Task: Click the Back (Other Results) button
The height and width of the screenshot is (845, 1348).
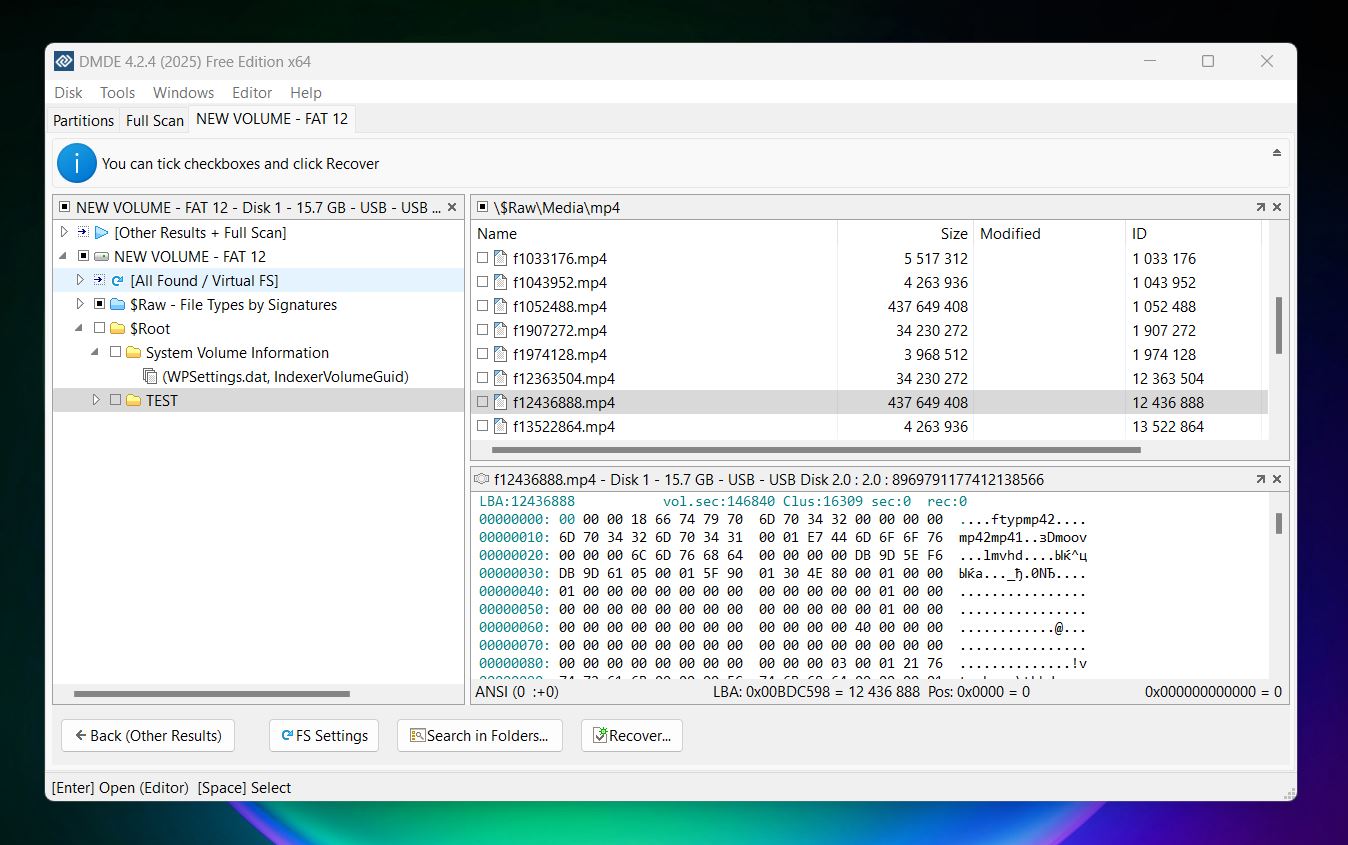Action: pyautogui.click(x=148, y=735)
